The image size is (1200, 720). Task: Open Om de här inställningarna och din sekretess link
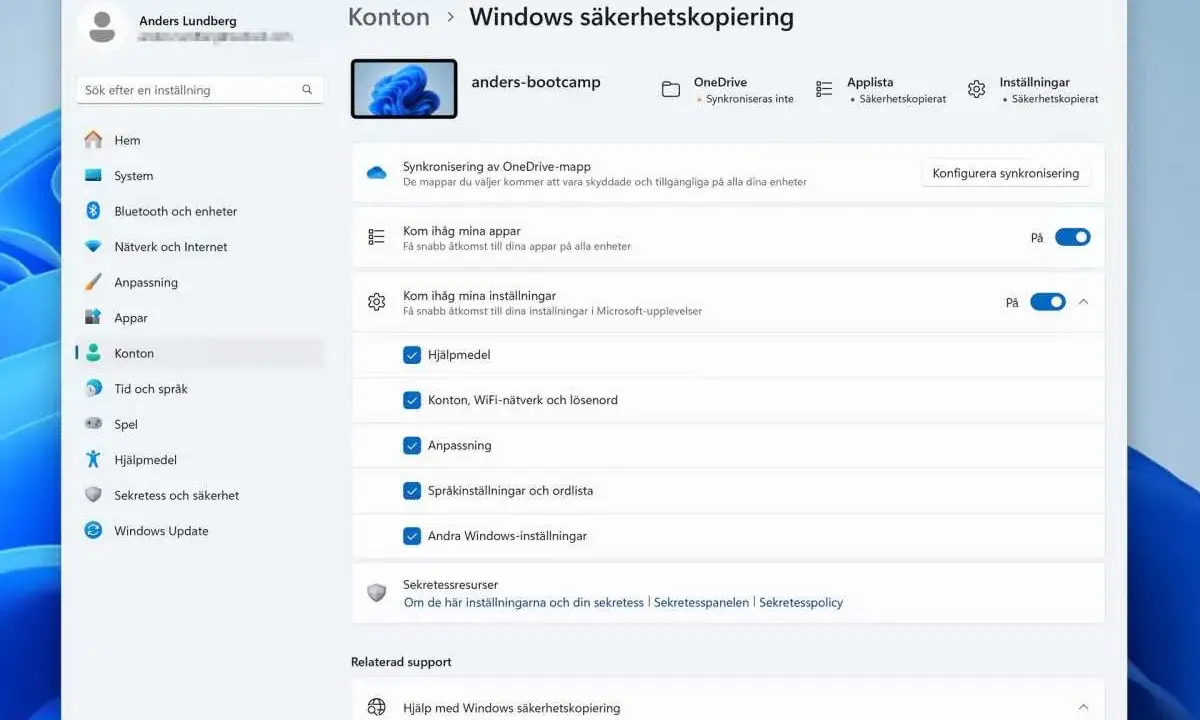point(523,602)
